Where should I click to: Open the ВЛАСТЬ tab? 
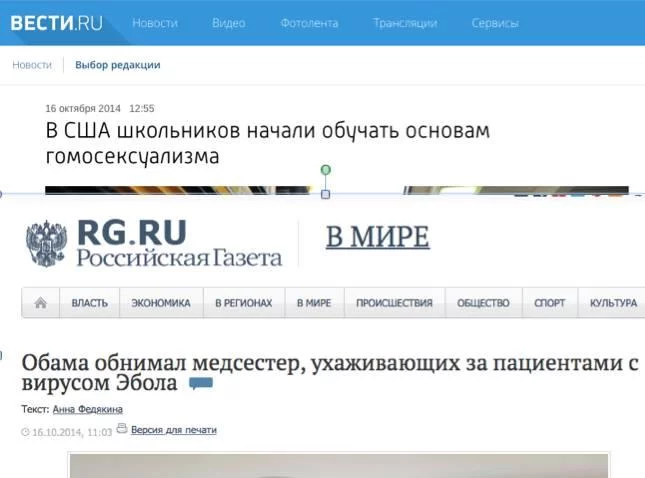tap(90, 303)
